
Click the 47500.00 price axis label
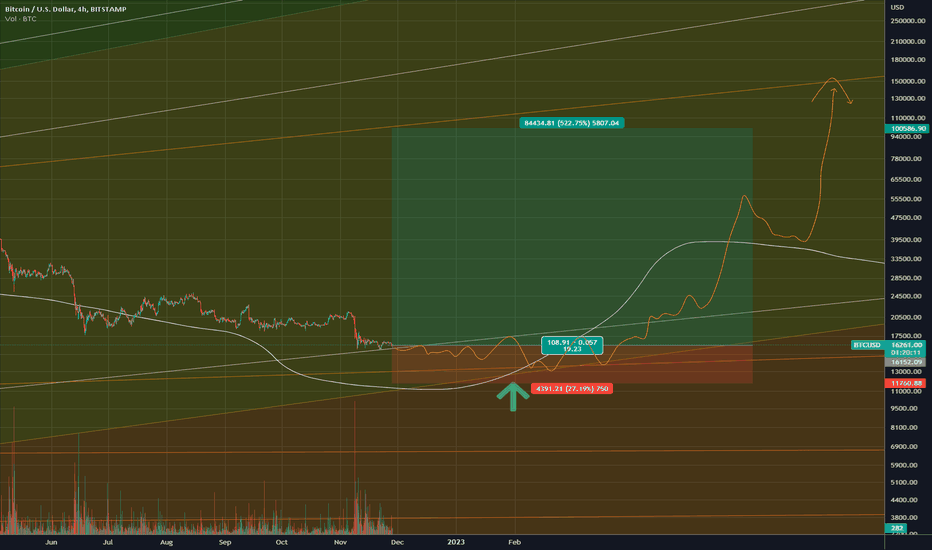(908, 218)
